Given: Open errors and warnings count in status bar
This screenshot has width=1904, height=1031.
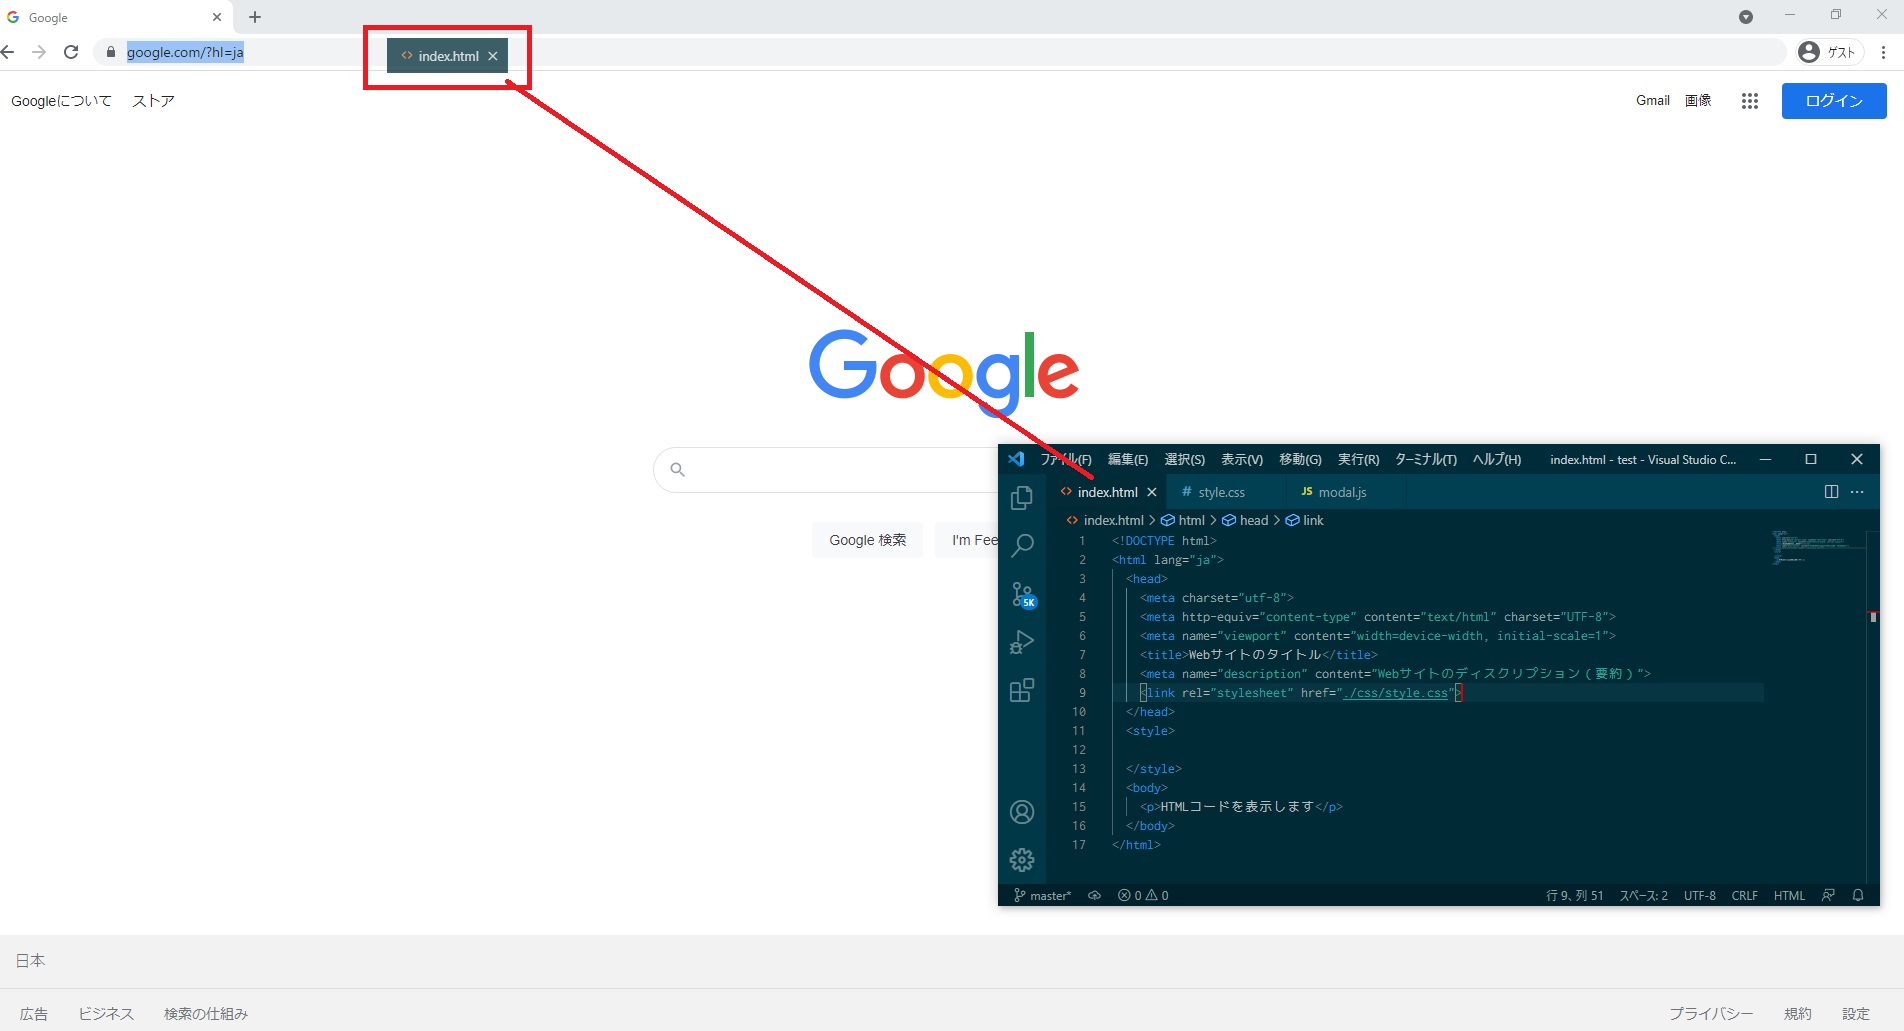Looking at the screenshot, I should tap(1143, 896).
